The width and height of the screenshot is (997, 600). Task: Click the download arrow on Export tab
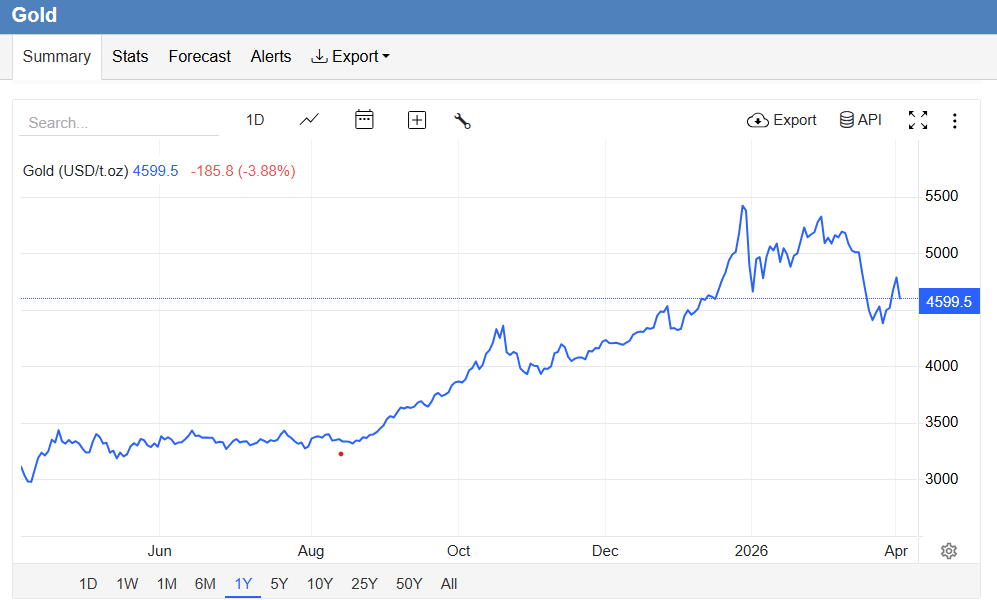pos(318,57)
